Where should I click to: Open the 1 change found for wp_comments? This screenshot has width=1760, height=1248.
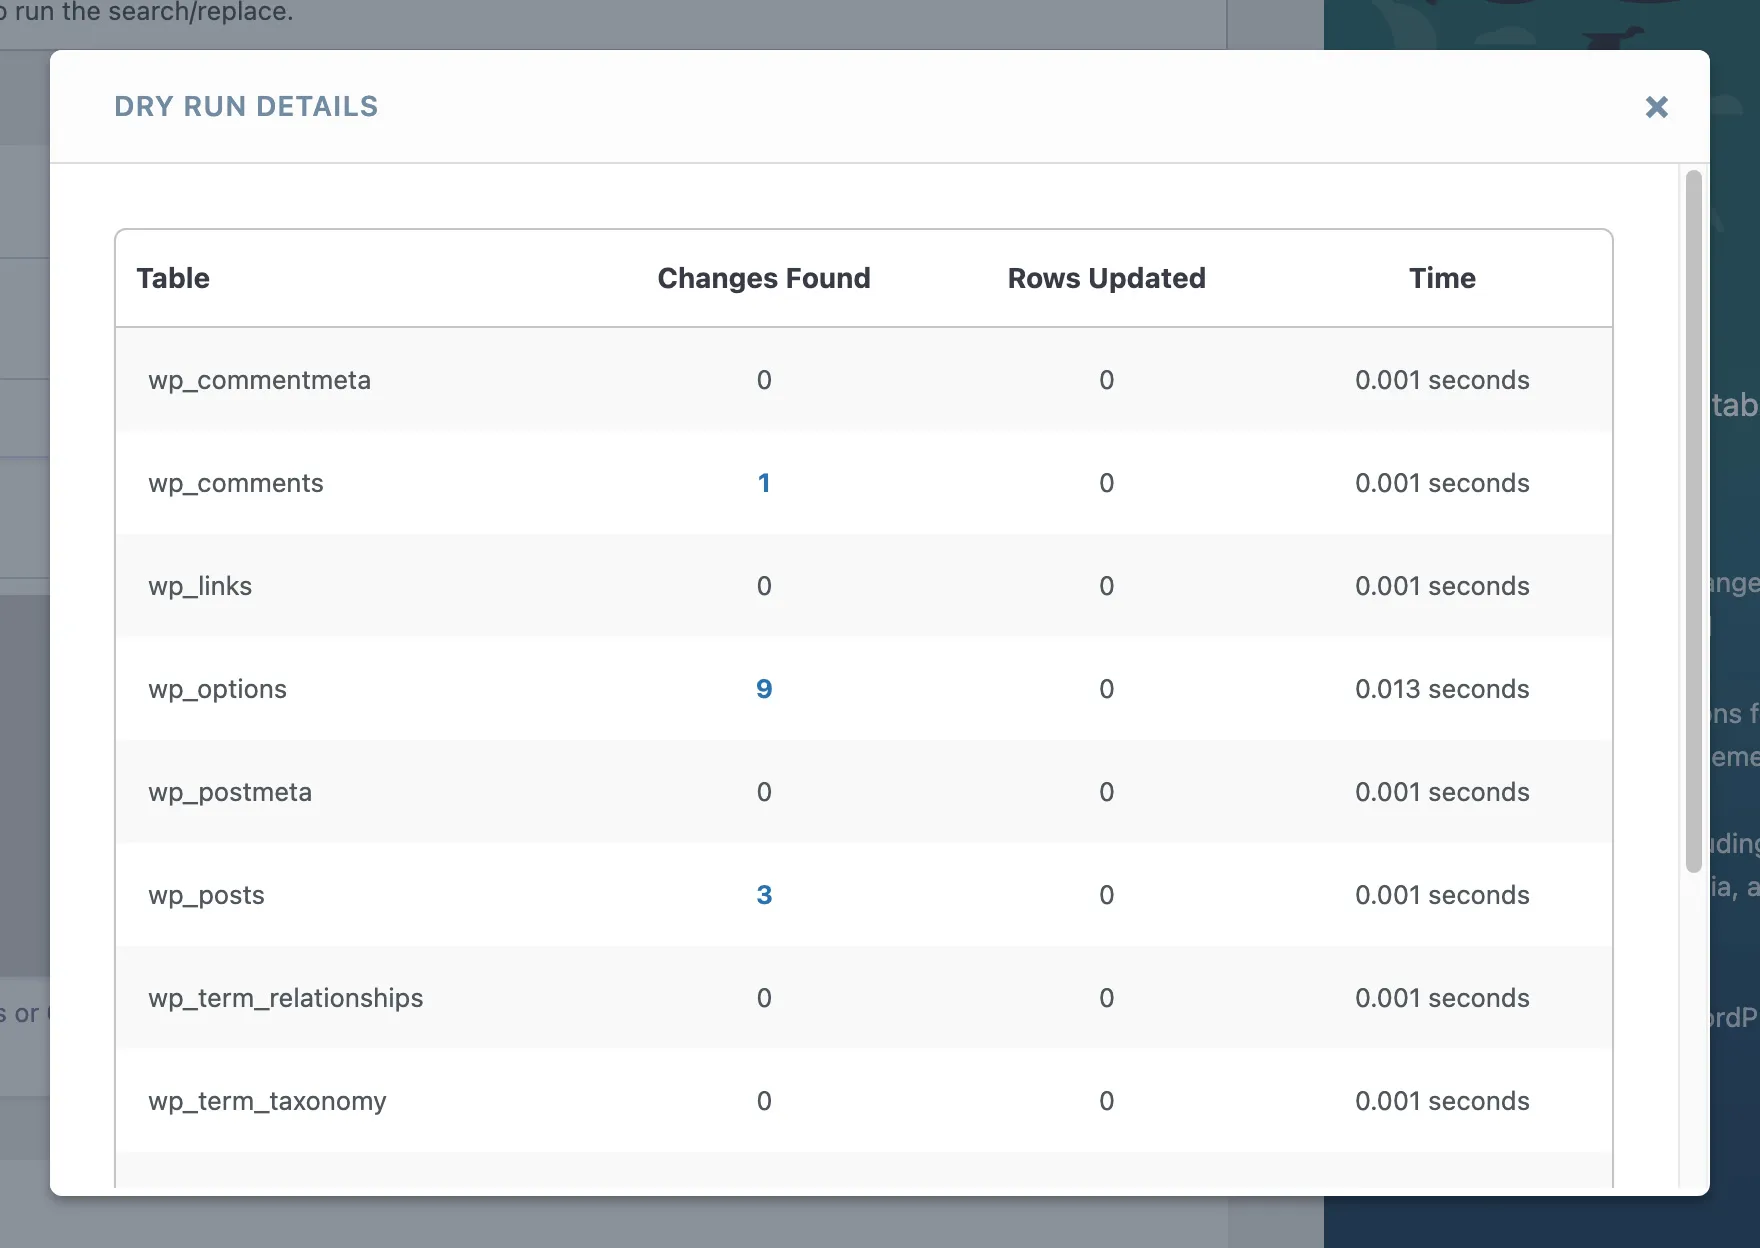coord(764,483)
